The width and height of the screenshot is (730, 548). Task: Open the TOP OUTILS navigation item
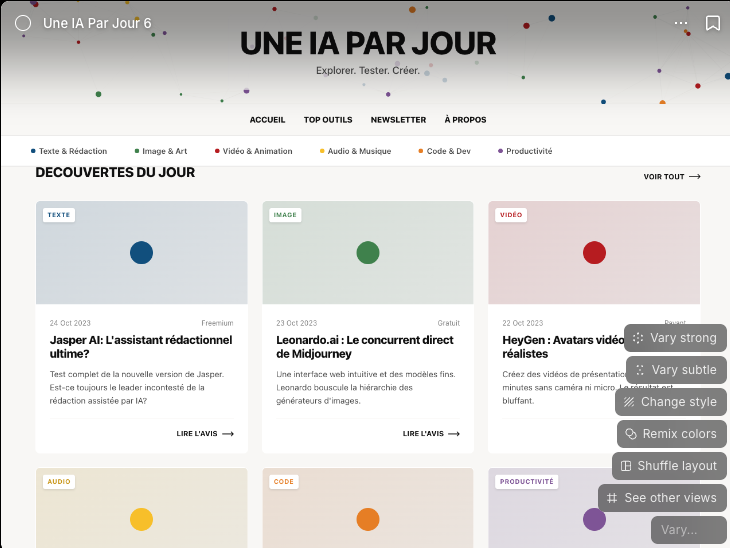pos(328,120)
